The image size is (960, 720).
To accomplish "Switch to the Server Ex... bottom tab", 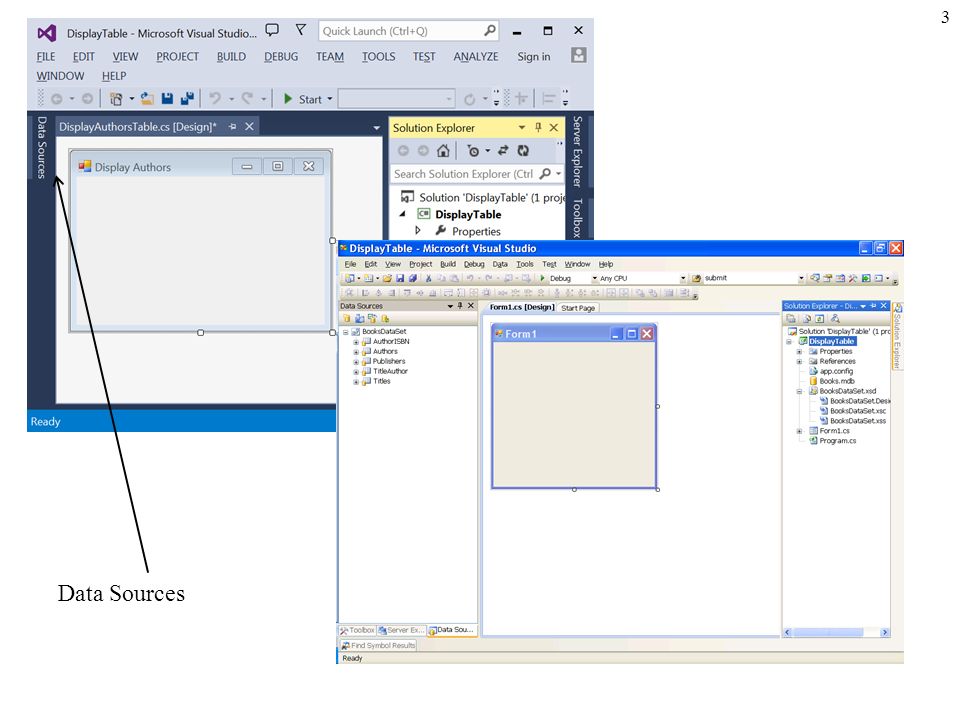I will coord(401,630).
